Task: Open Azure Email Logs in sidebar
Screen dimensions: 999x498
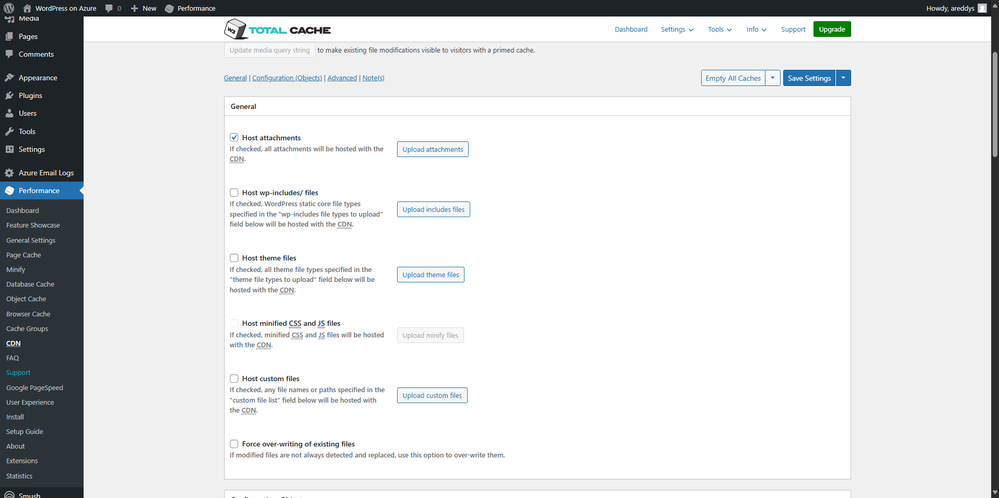Action: click(46, 173)
